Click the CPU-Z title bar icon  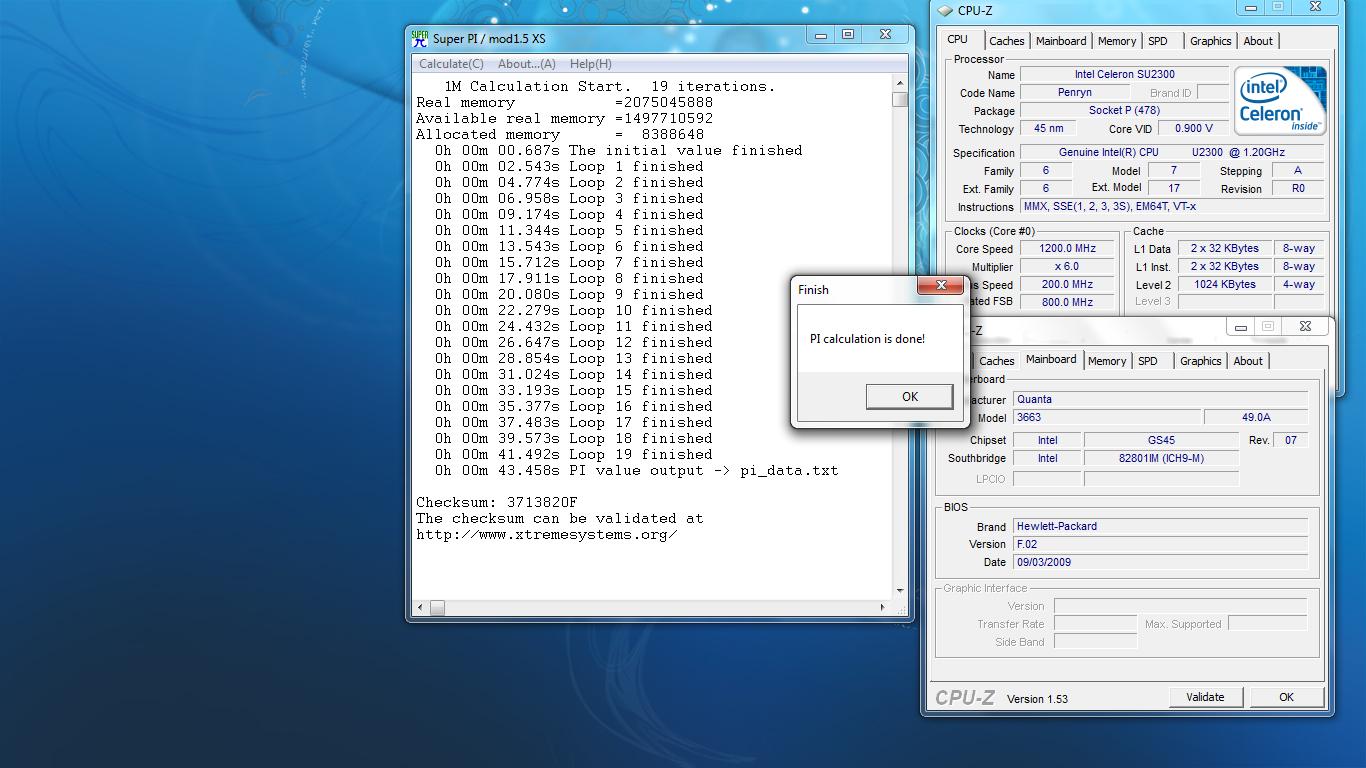pos(945,11)
